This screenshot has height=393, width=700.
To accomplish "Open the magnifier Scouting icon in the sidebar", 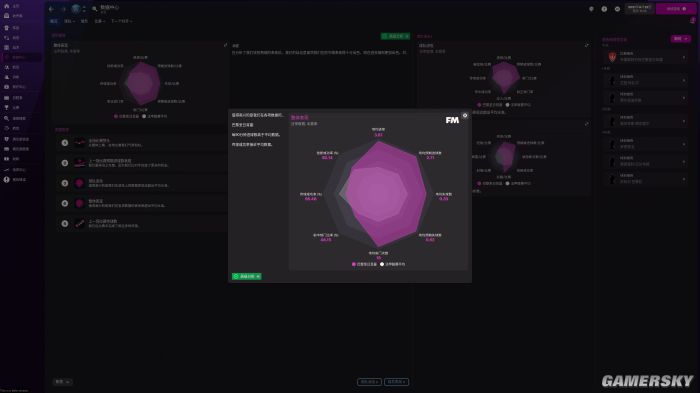I will pyautogui.click(x=6, y=118).
